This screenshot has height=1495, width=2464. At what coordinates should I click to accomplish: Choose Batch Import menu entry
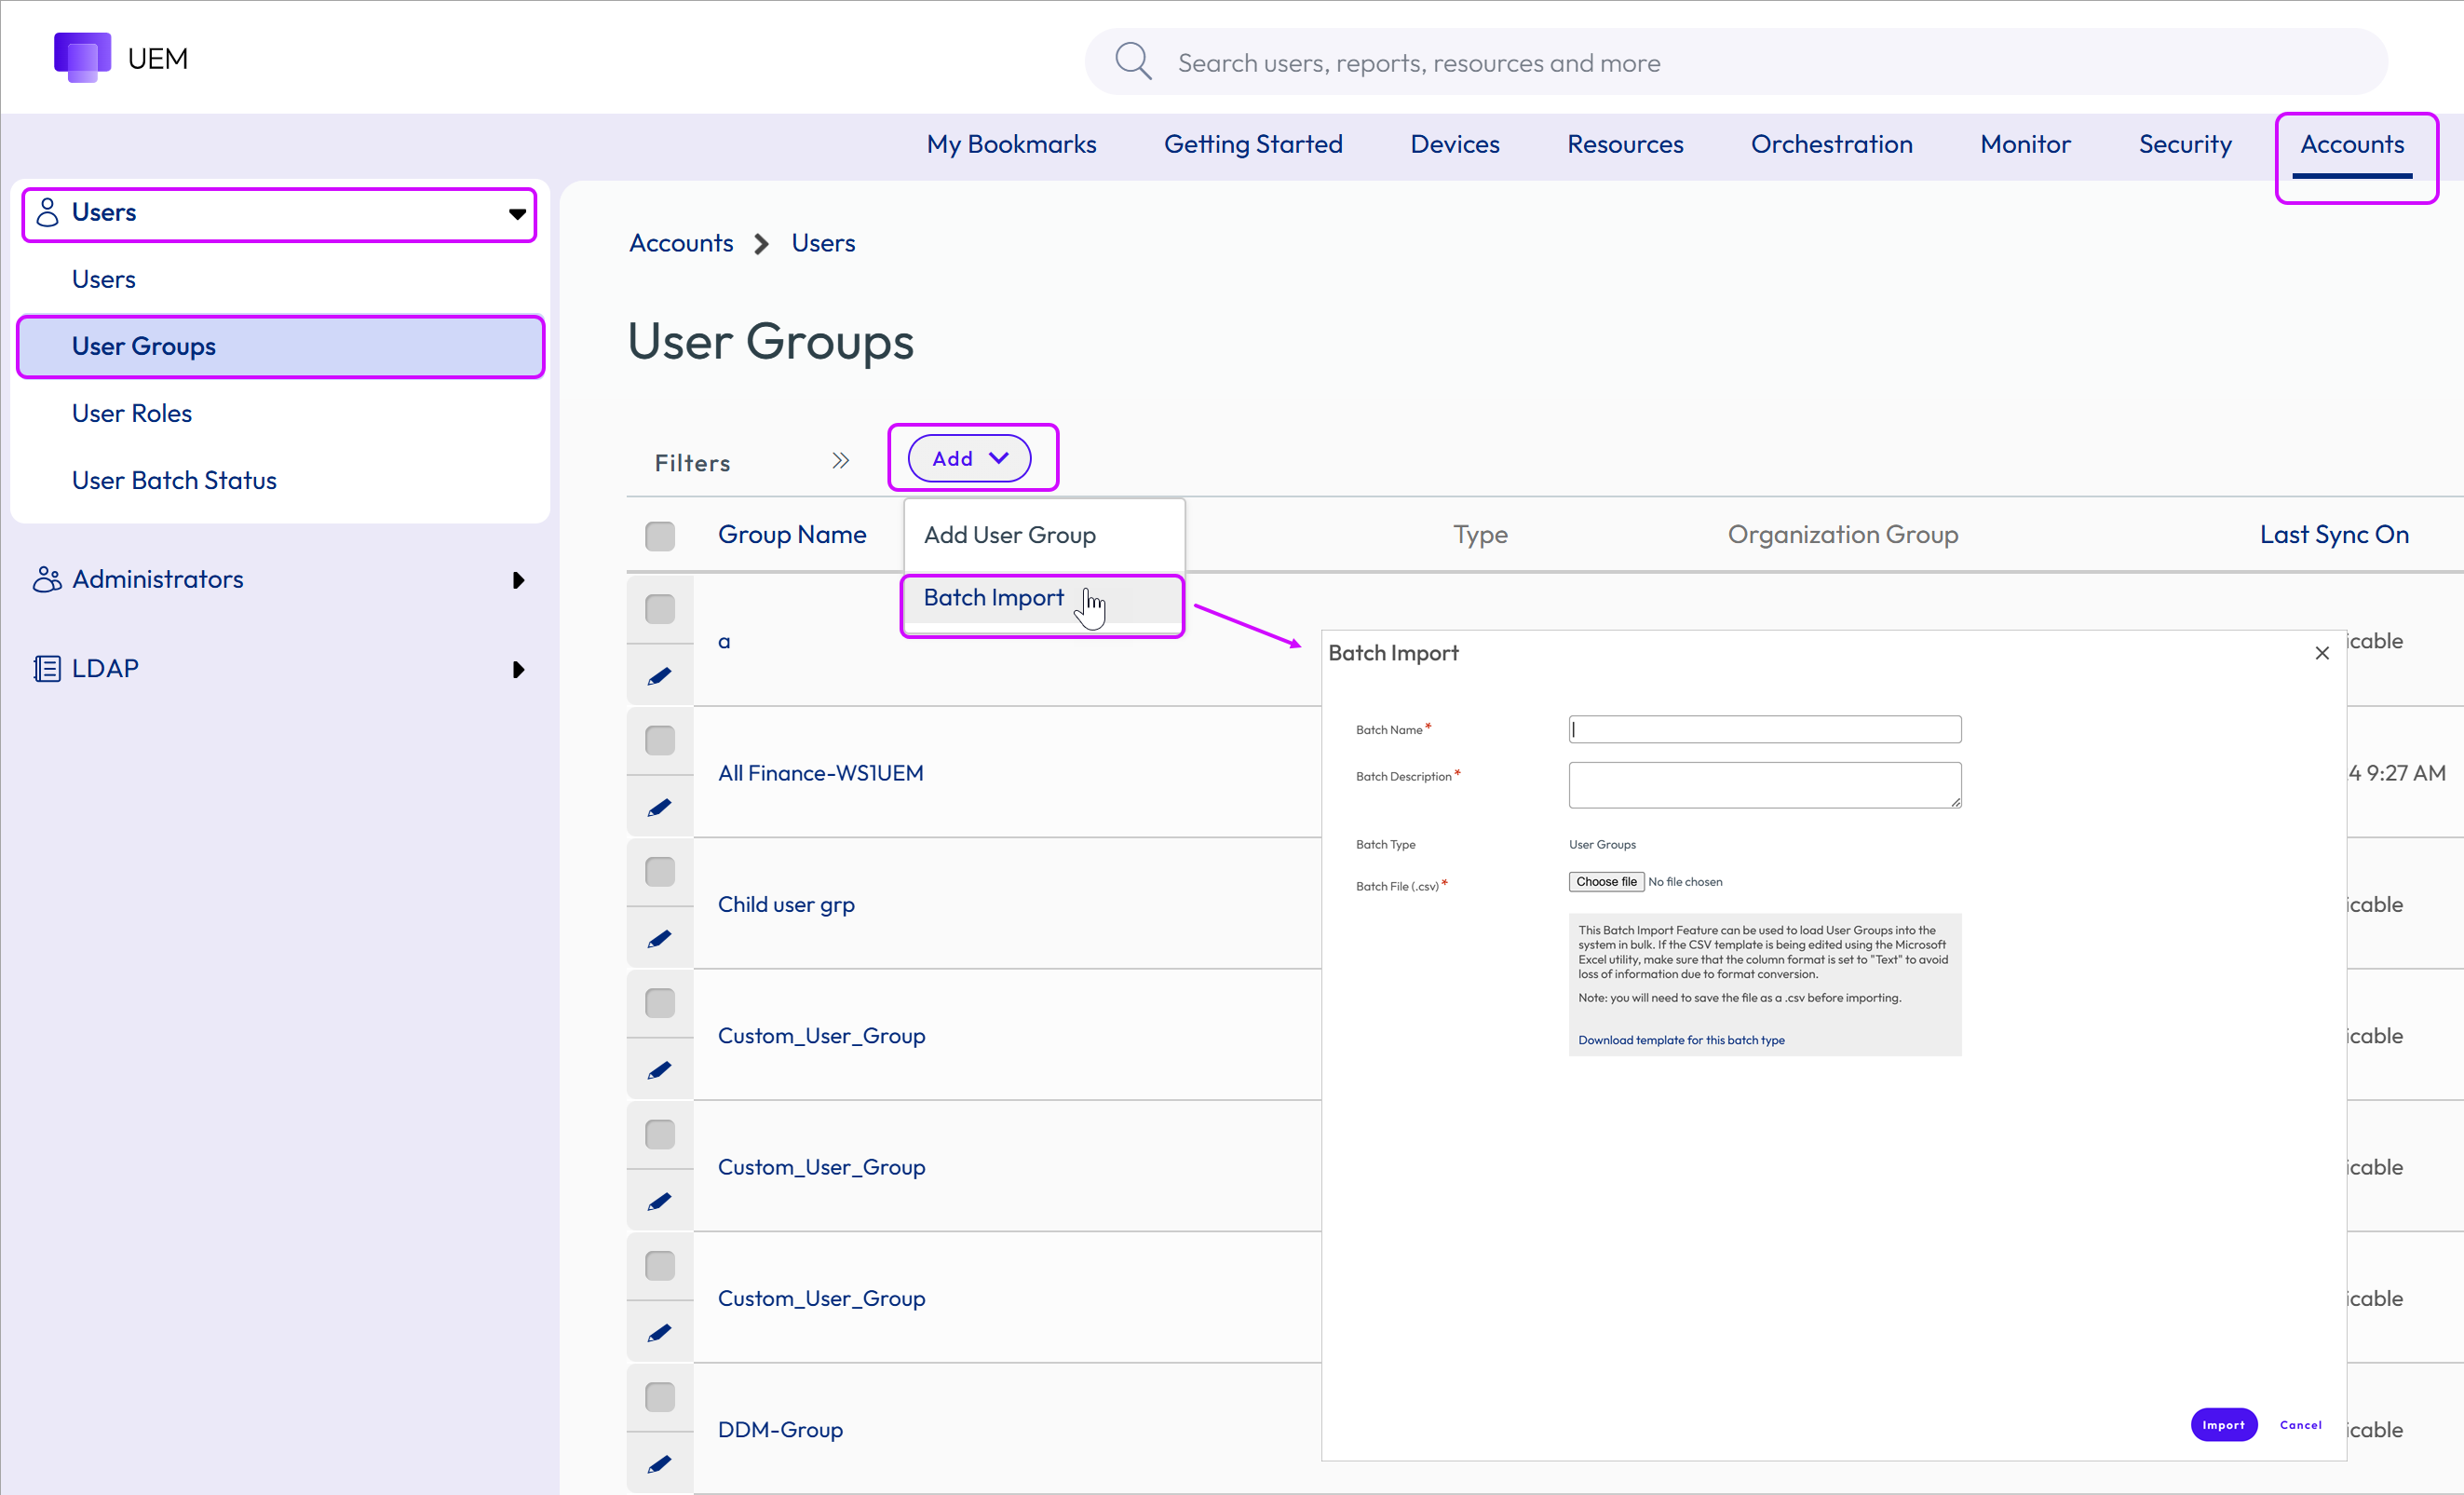pyautogui.click(x=1043, y=598)
